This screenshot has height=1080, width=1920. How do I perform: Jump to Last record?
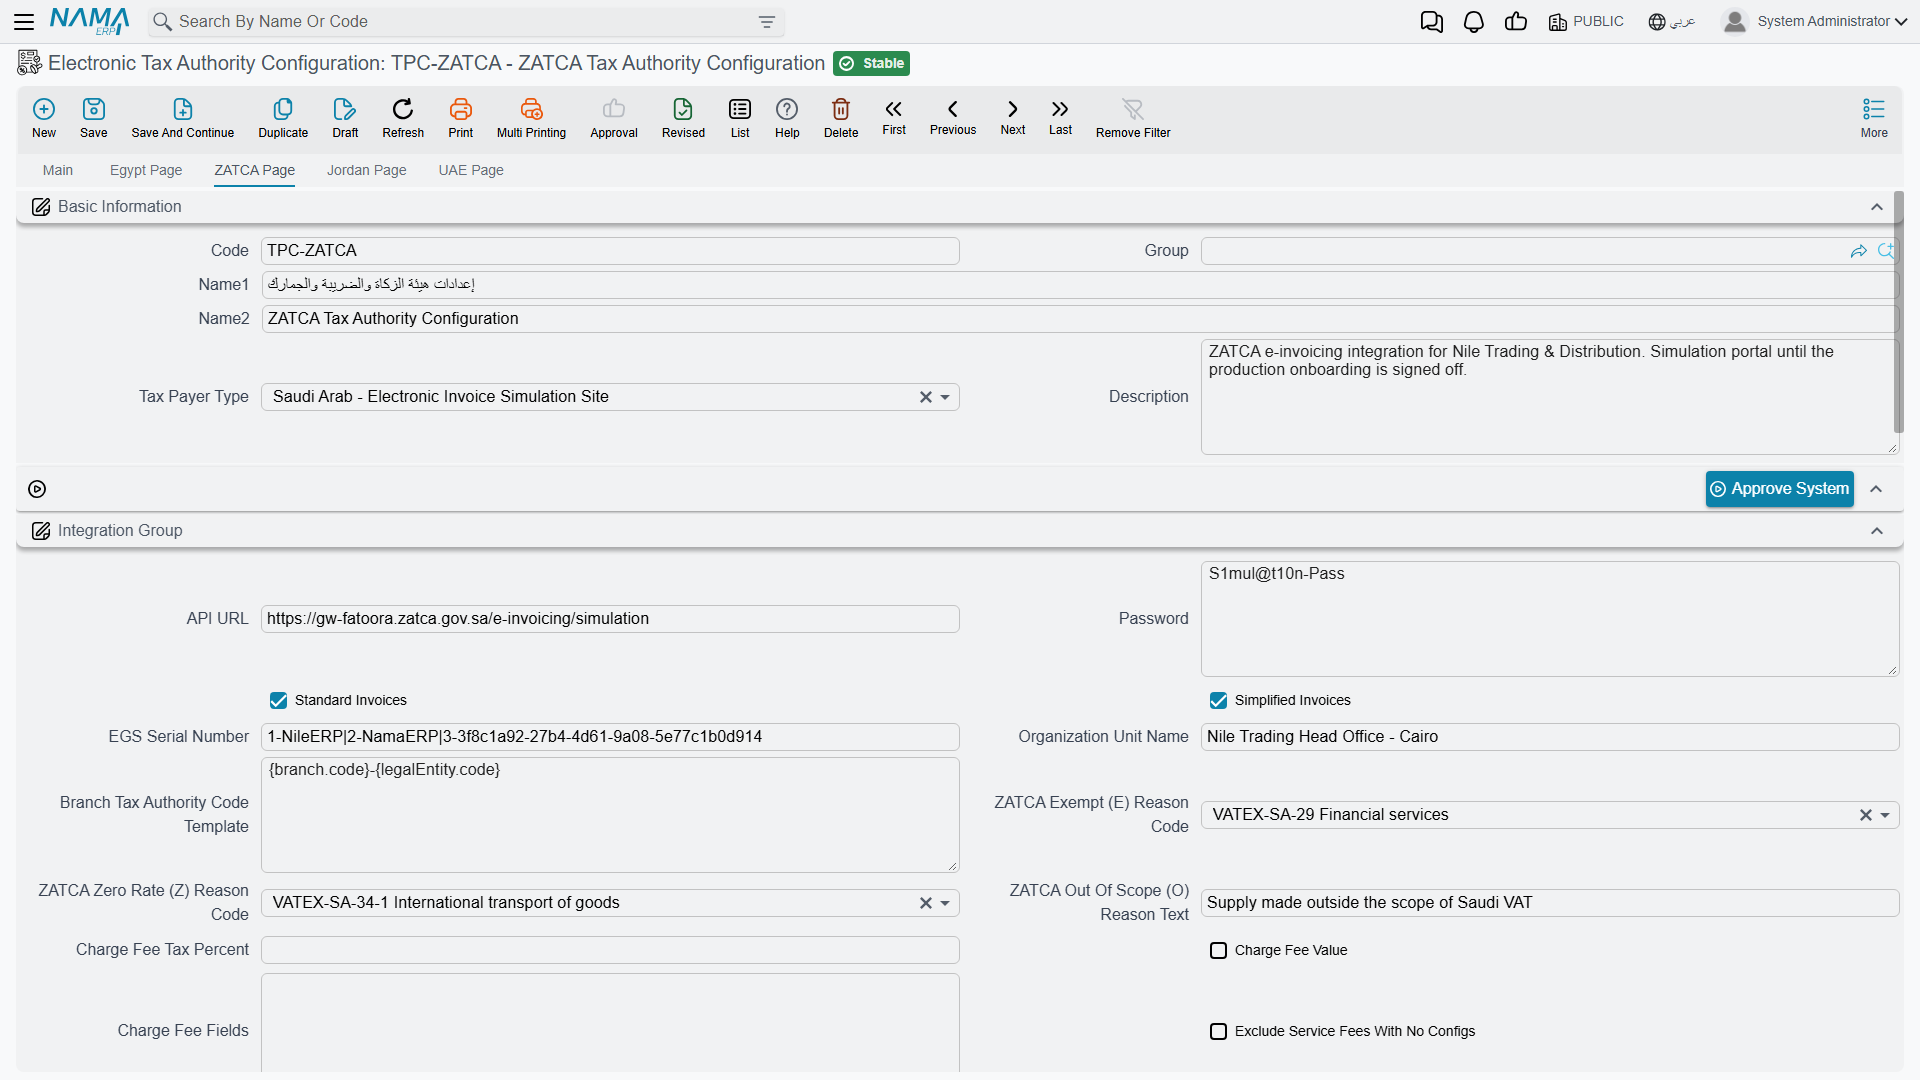point(1060,116)
